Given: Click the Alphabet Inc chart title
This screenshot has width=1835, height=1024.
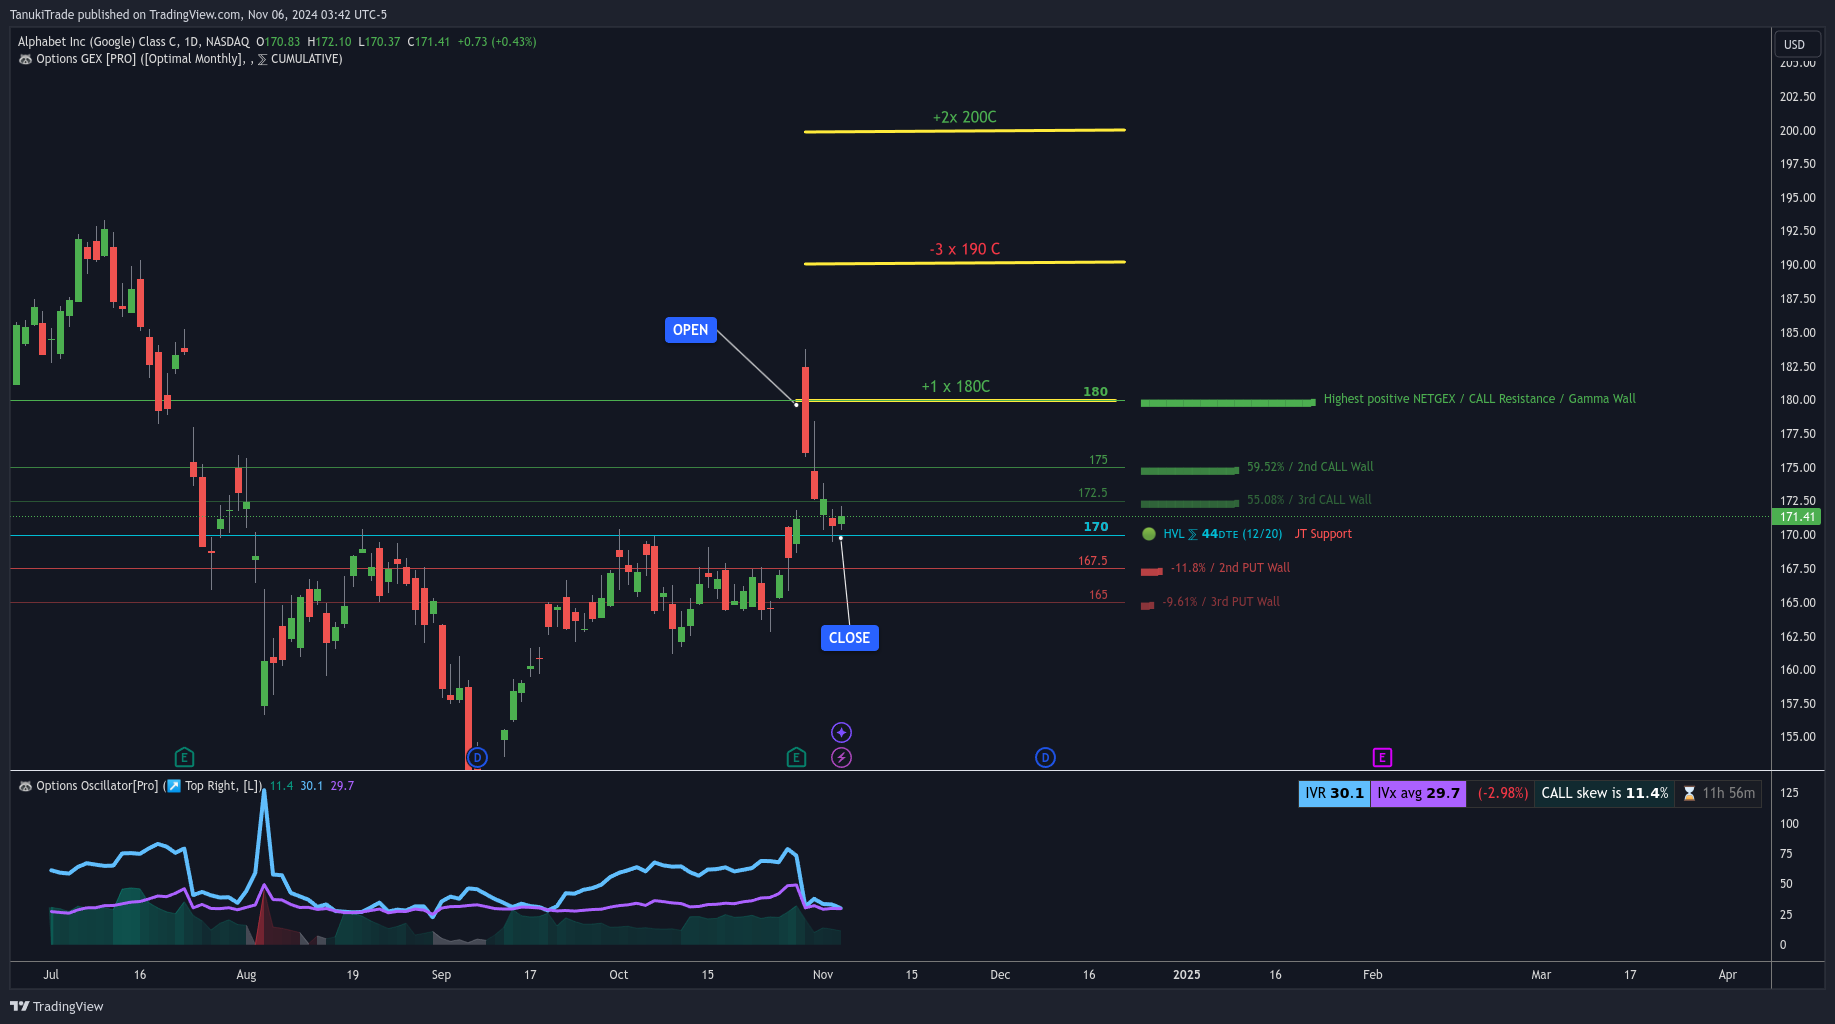Looking at the screenshot, I should click(134, 42).
